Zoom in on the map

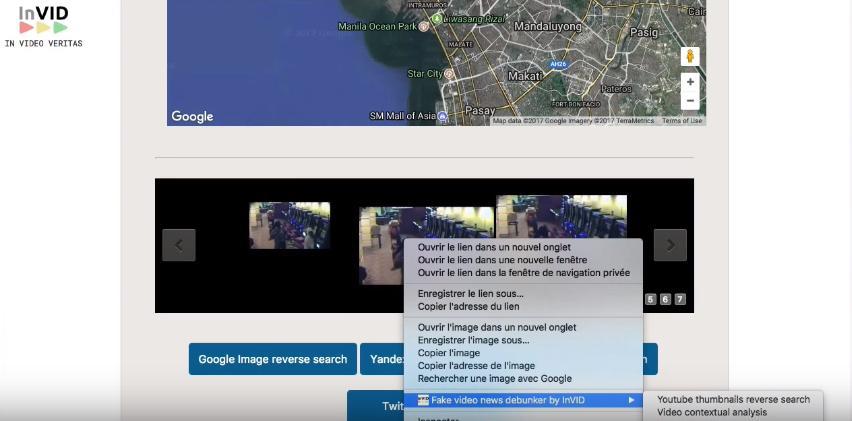[690, 82]
